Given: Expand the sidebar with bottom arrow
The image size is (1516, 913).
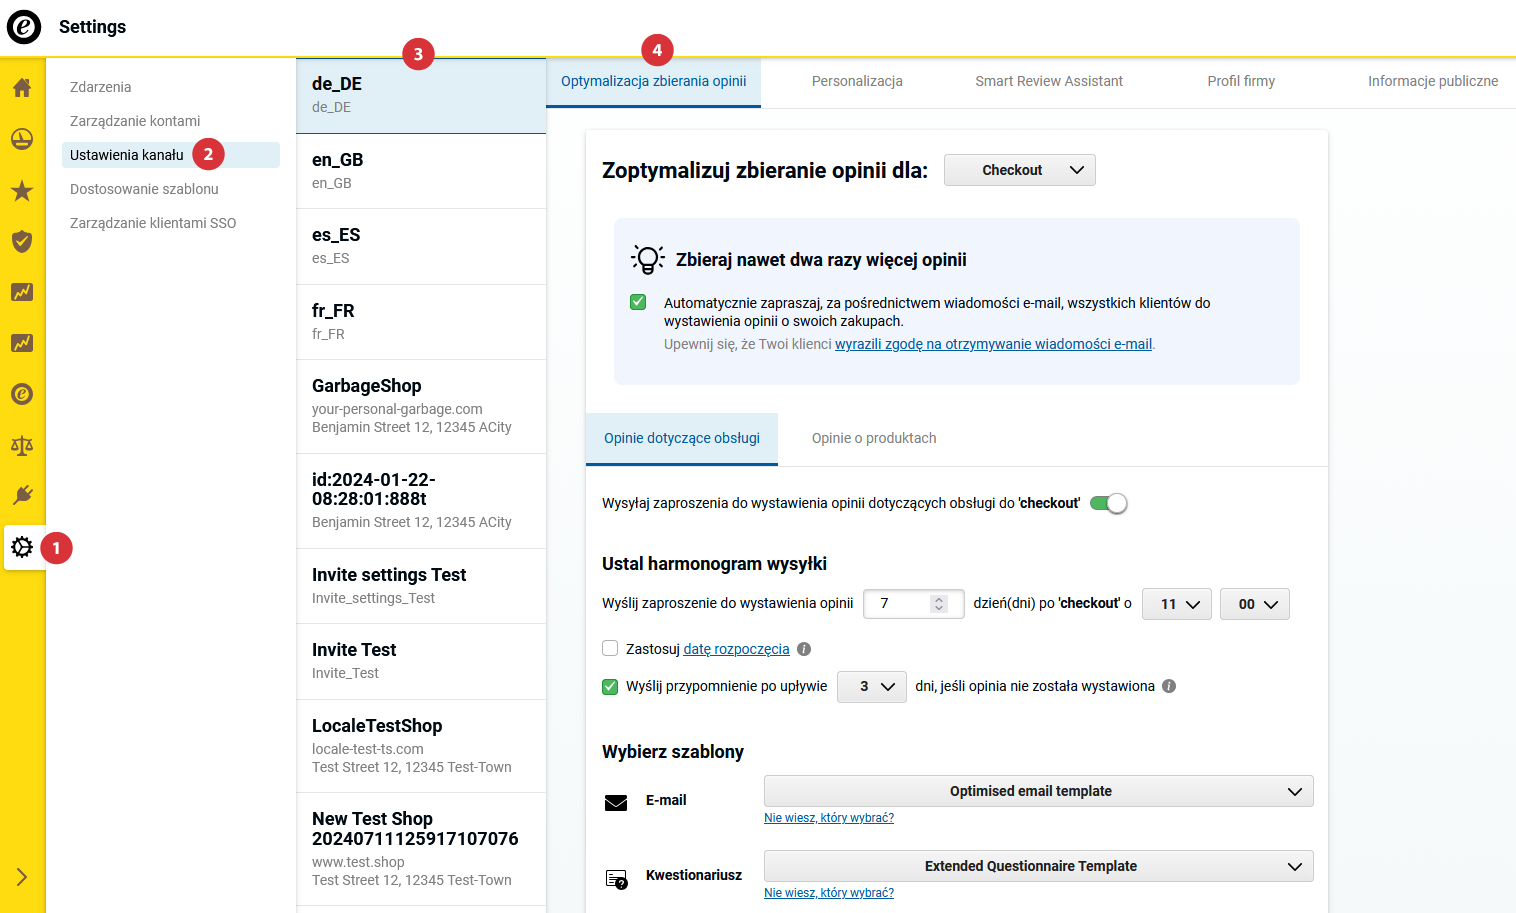Looking at the screenshot, I should click(22, 877).
